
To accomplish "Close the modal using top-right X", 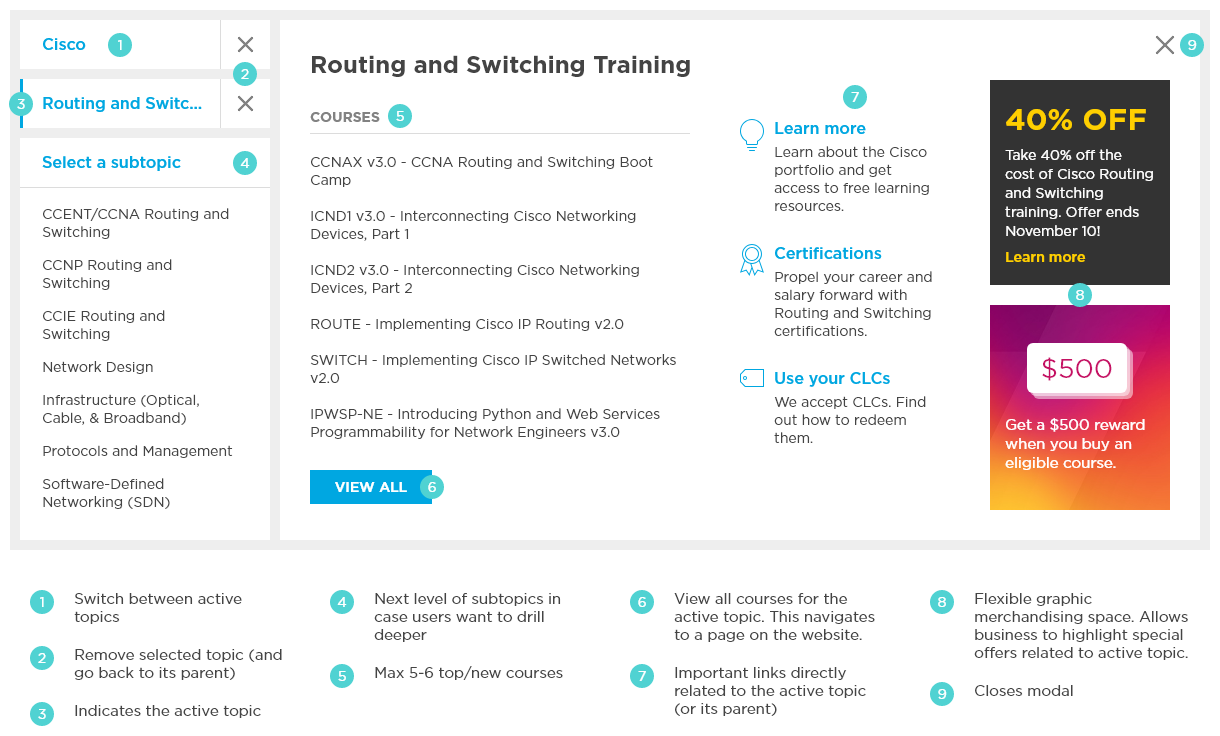I will pos(1164,44).
